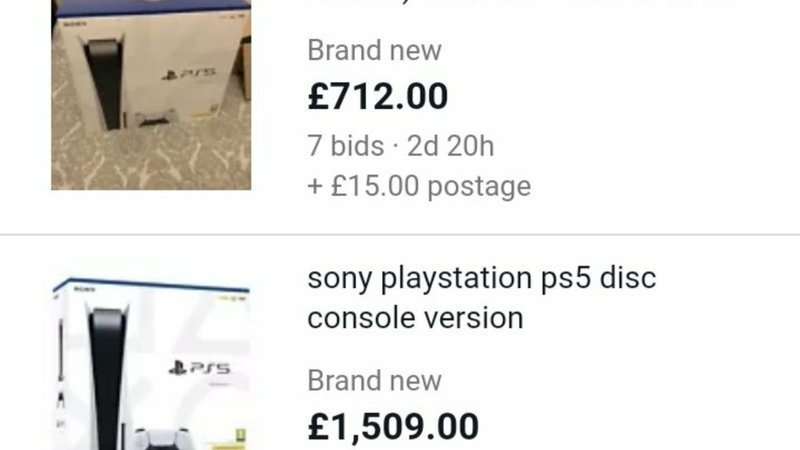Click the white controller in the second image
This screenshot has height=450, width=800.
tap(162, 440)
